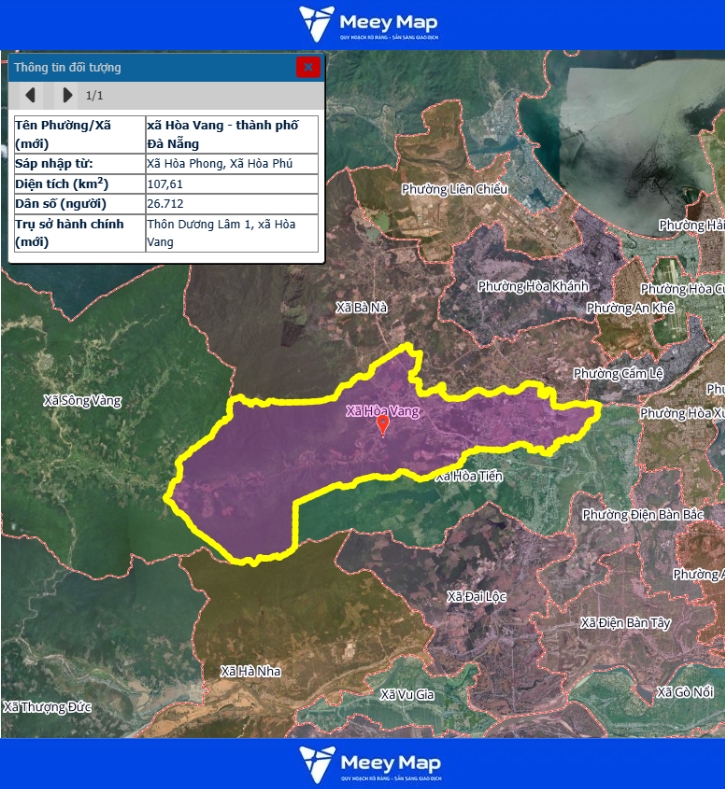
Task: Click the Xã Hà Nha area label
Action: click(251, 671)
